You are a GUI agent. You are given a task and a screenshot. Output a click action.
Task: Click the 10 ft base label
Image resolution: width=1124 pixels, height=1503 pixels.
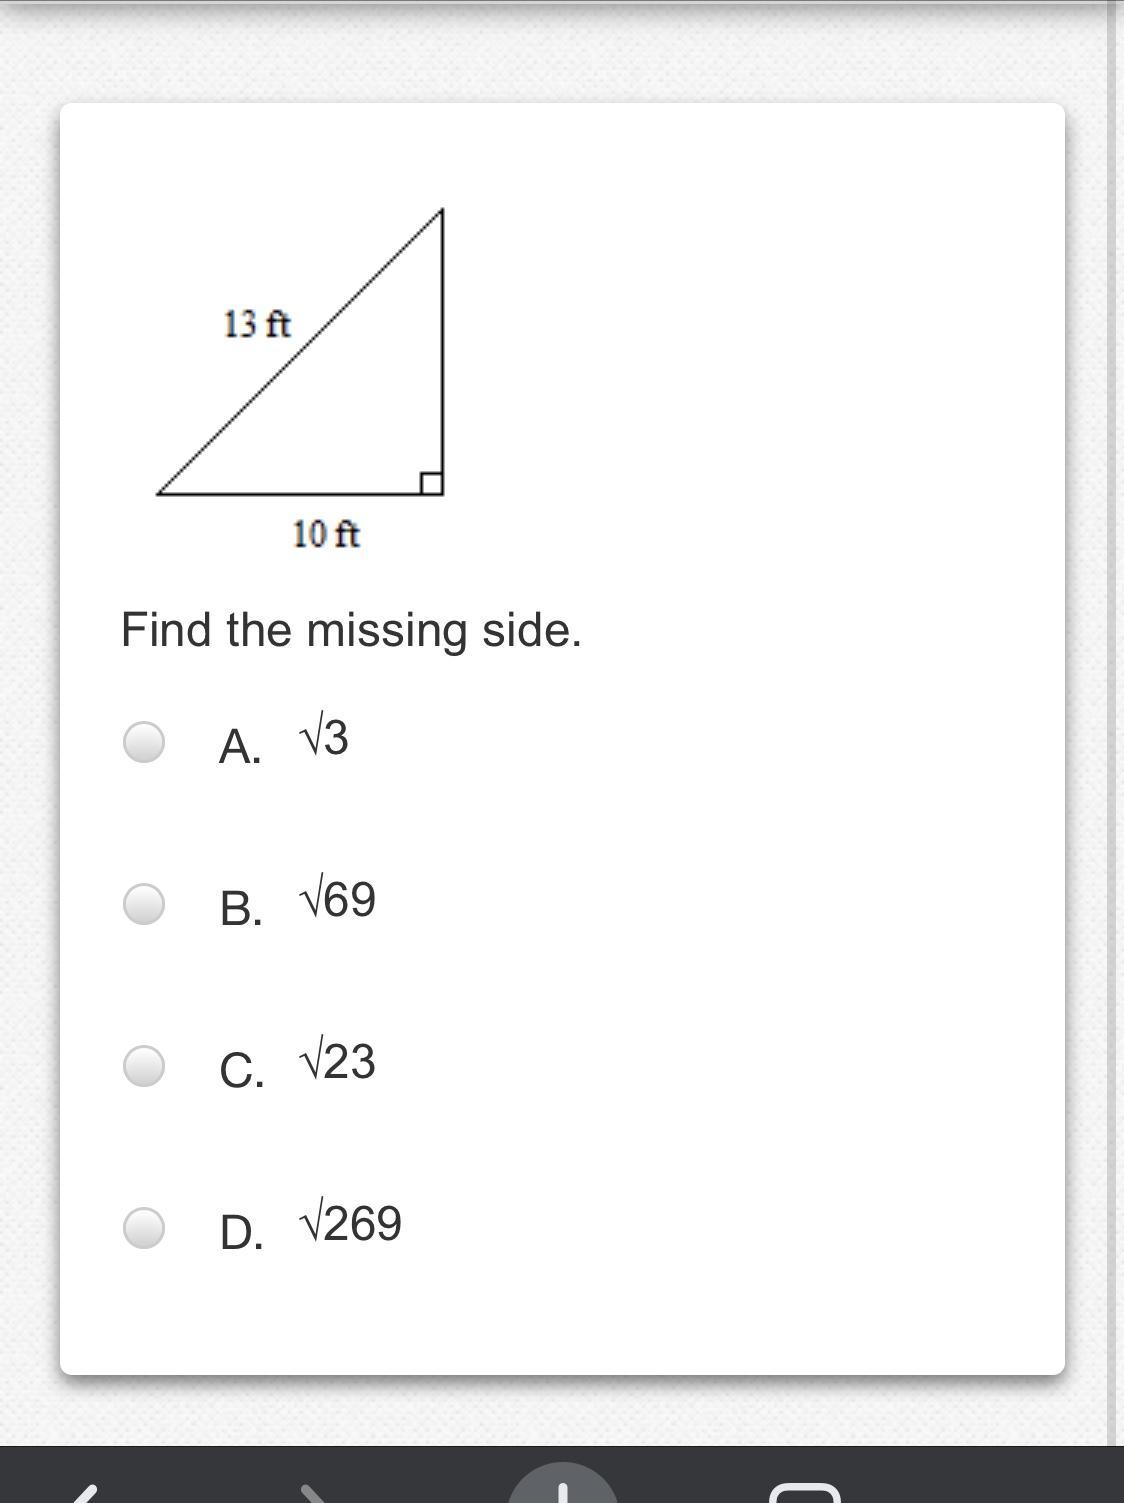point(326,534)
